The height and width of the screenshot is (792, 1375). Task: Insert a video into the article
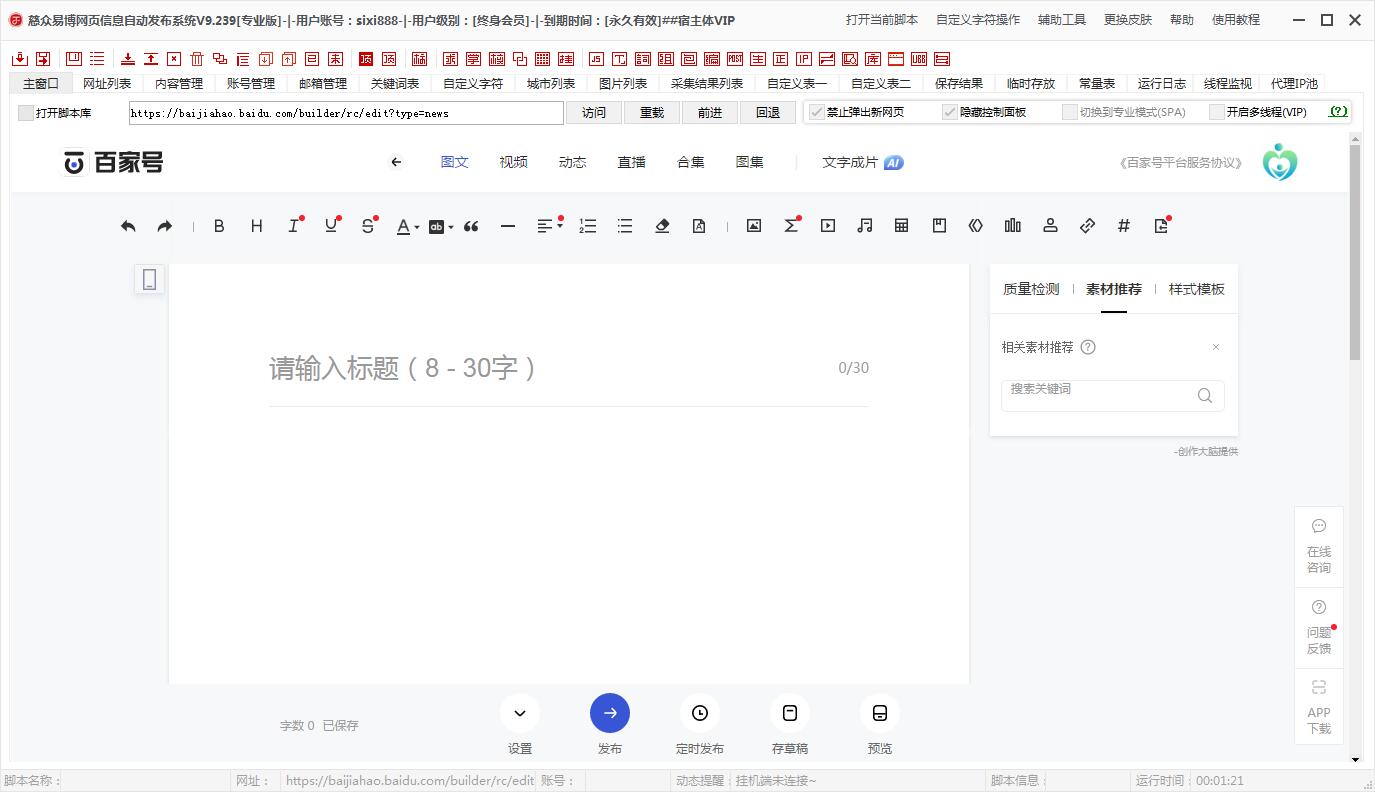point(828,226)
